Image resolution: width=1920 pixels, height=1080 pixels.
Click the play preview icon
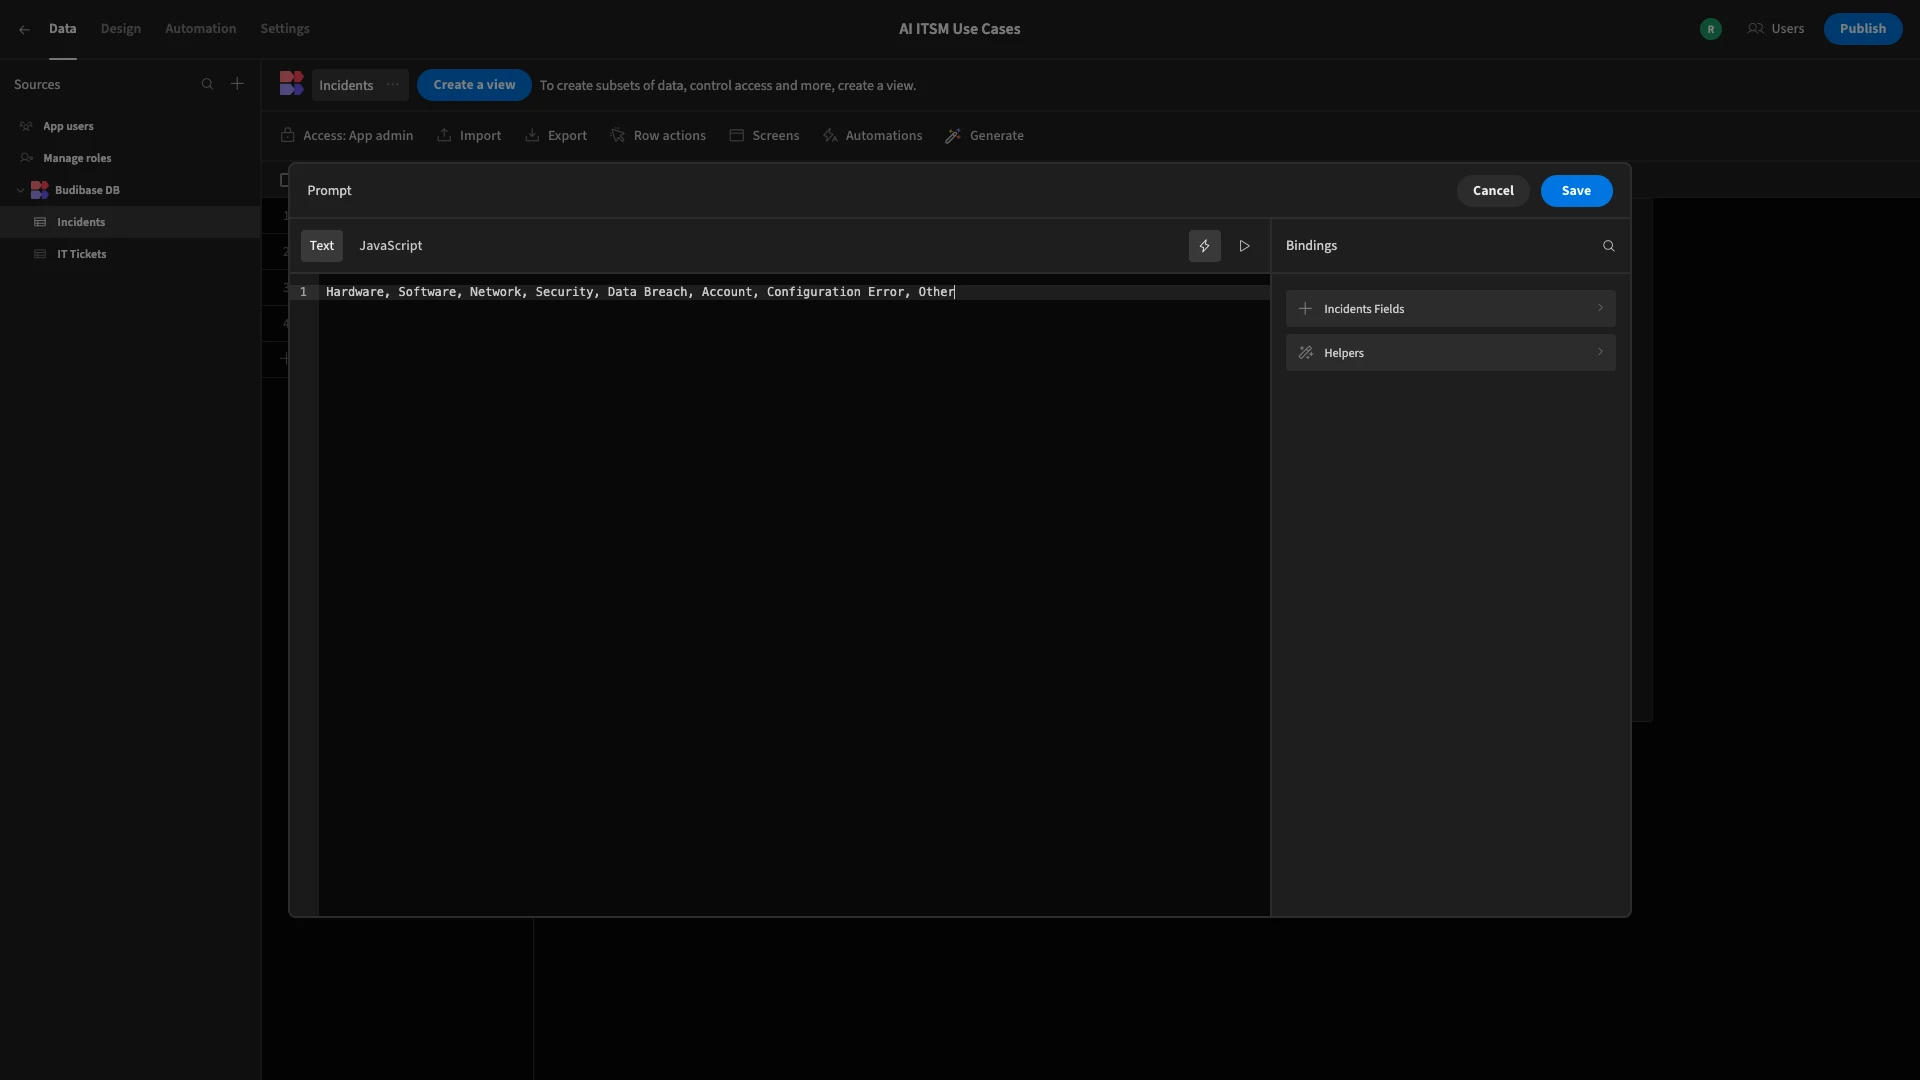coord(1244,246)
